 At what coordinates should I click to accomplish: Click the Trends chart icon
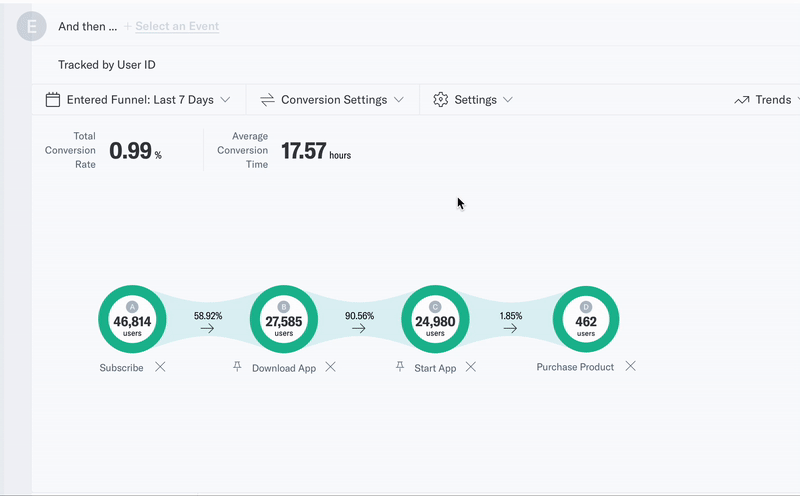[x=742, y=100]
